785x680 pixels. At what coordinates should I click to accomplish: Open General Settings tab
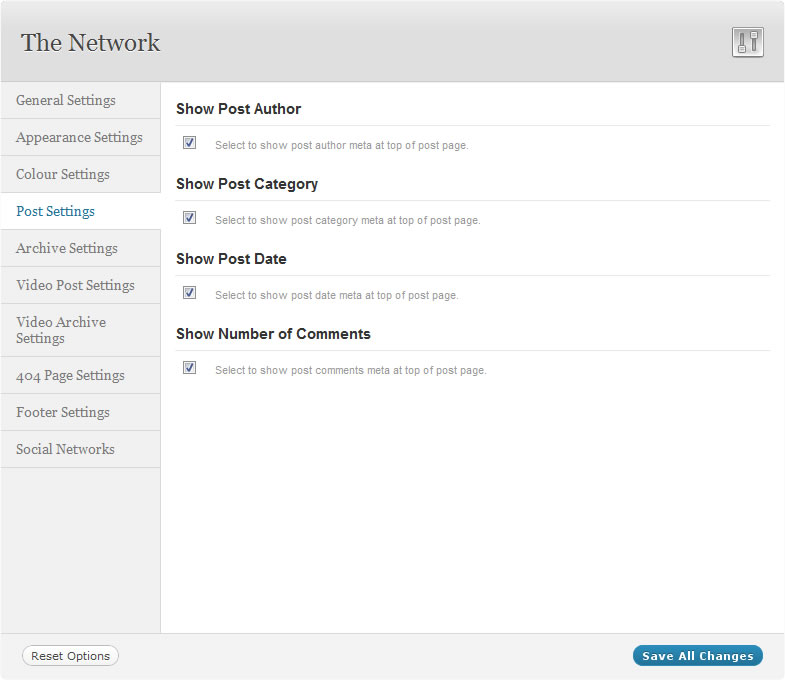click(66, 100)
